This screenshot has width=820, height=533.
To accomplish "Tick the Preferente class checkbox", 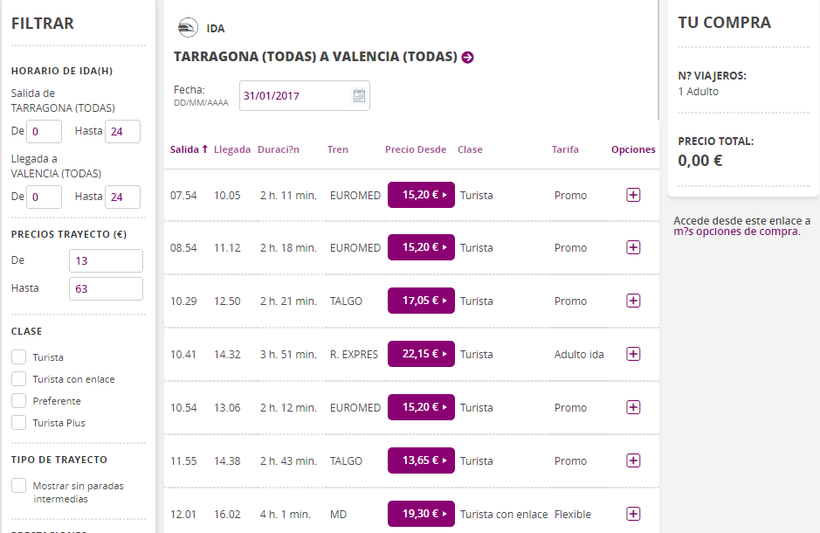I will (x=19, y=401).
